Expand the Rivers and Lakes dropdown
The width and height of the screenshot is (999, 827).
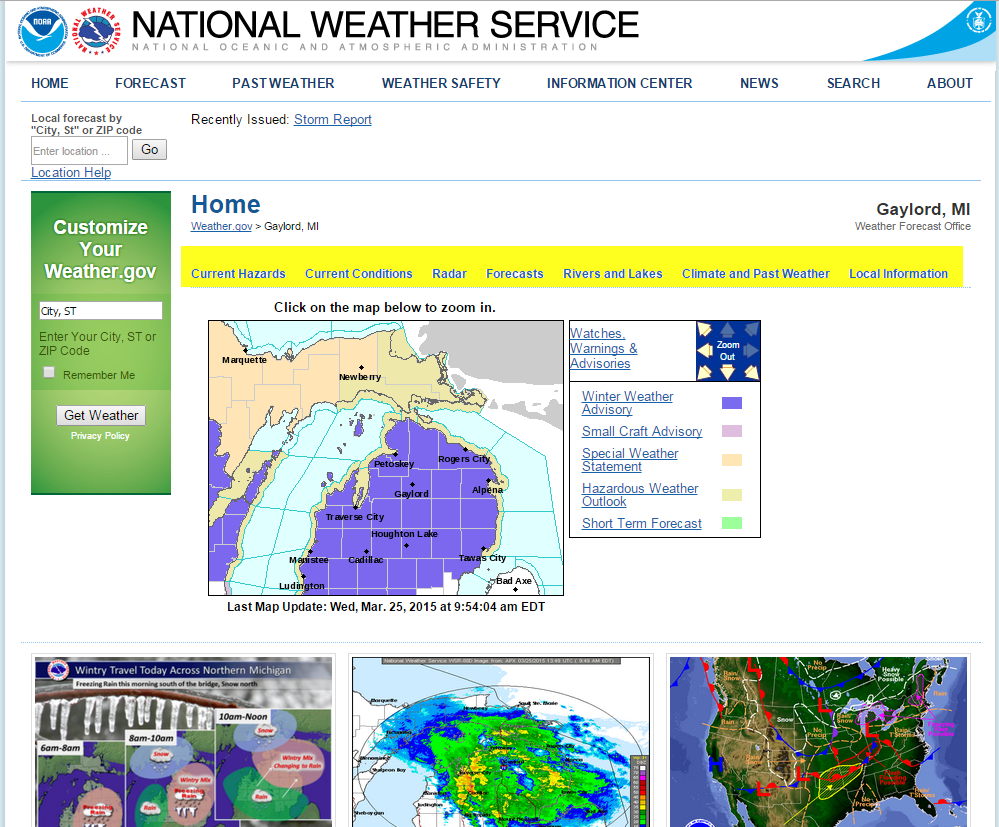pos(613,273)
